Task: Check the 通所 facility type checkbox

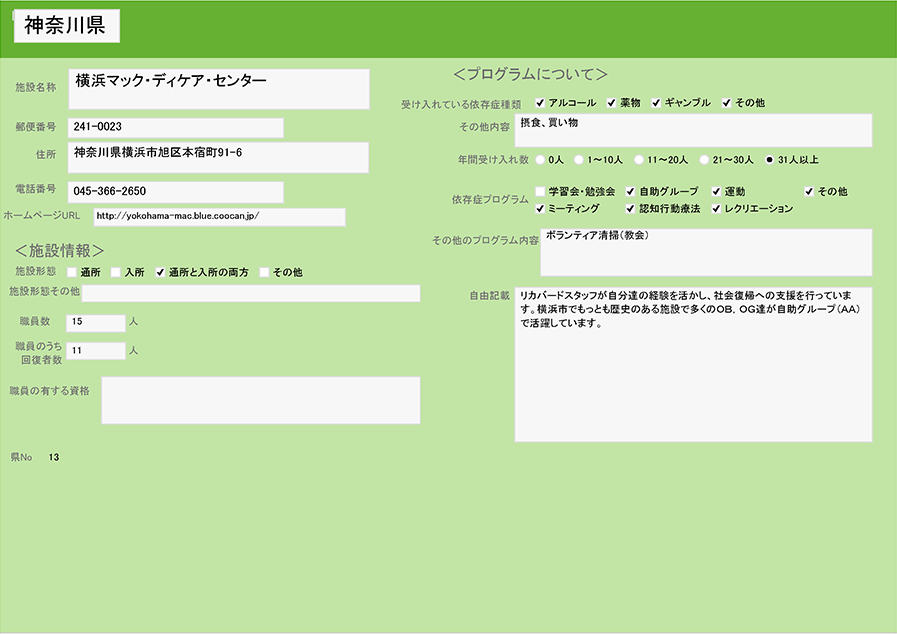Action: click(72, 272)
